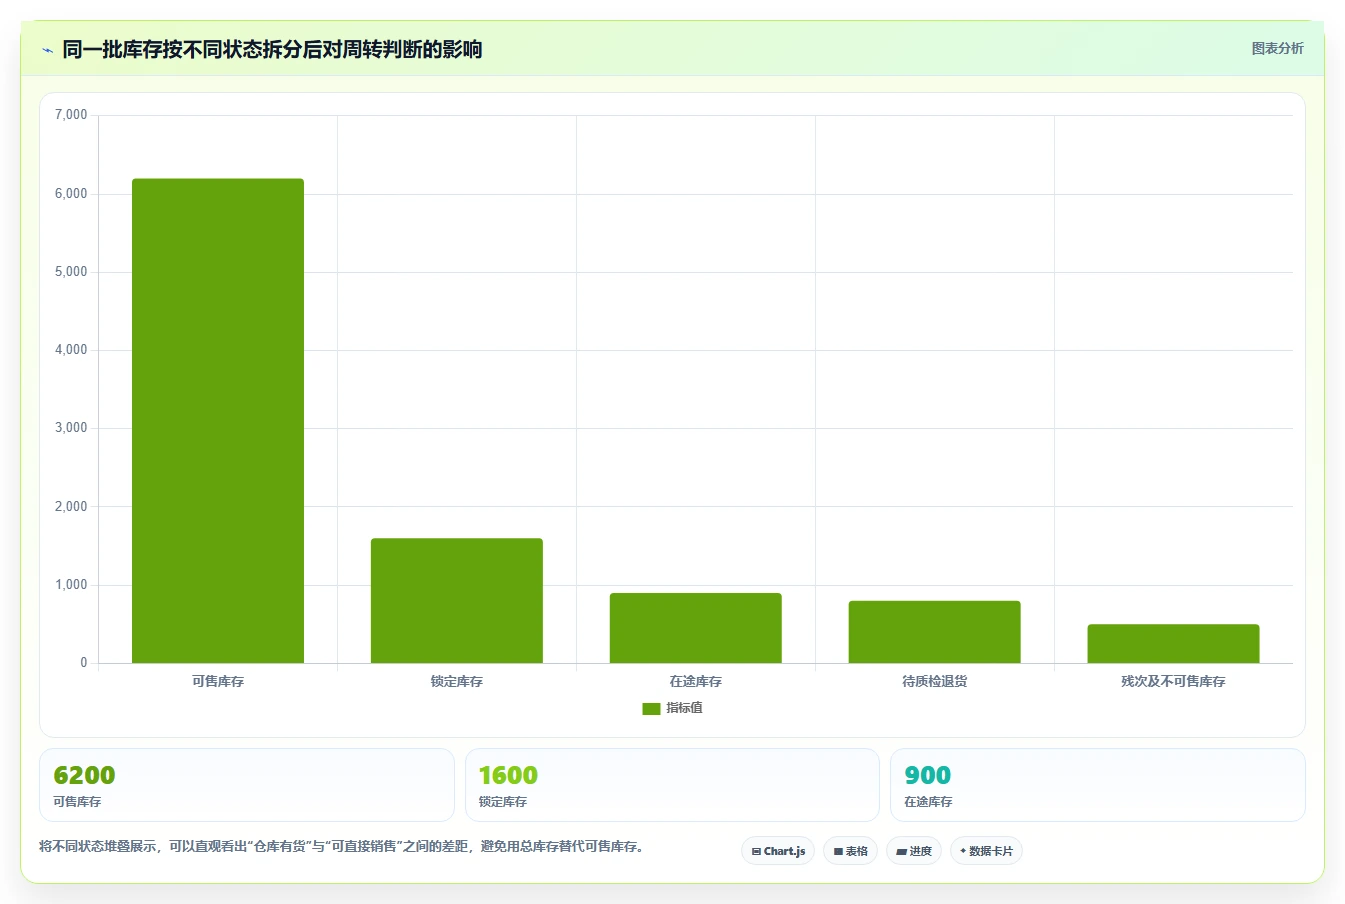
Task: Click the 900 在途库存 data card
Action: pos(1098,785)
